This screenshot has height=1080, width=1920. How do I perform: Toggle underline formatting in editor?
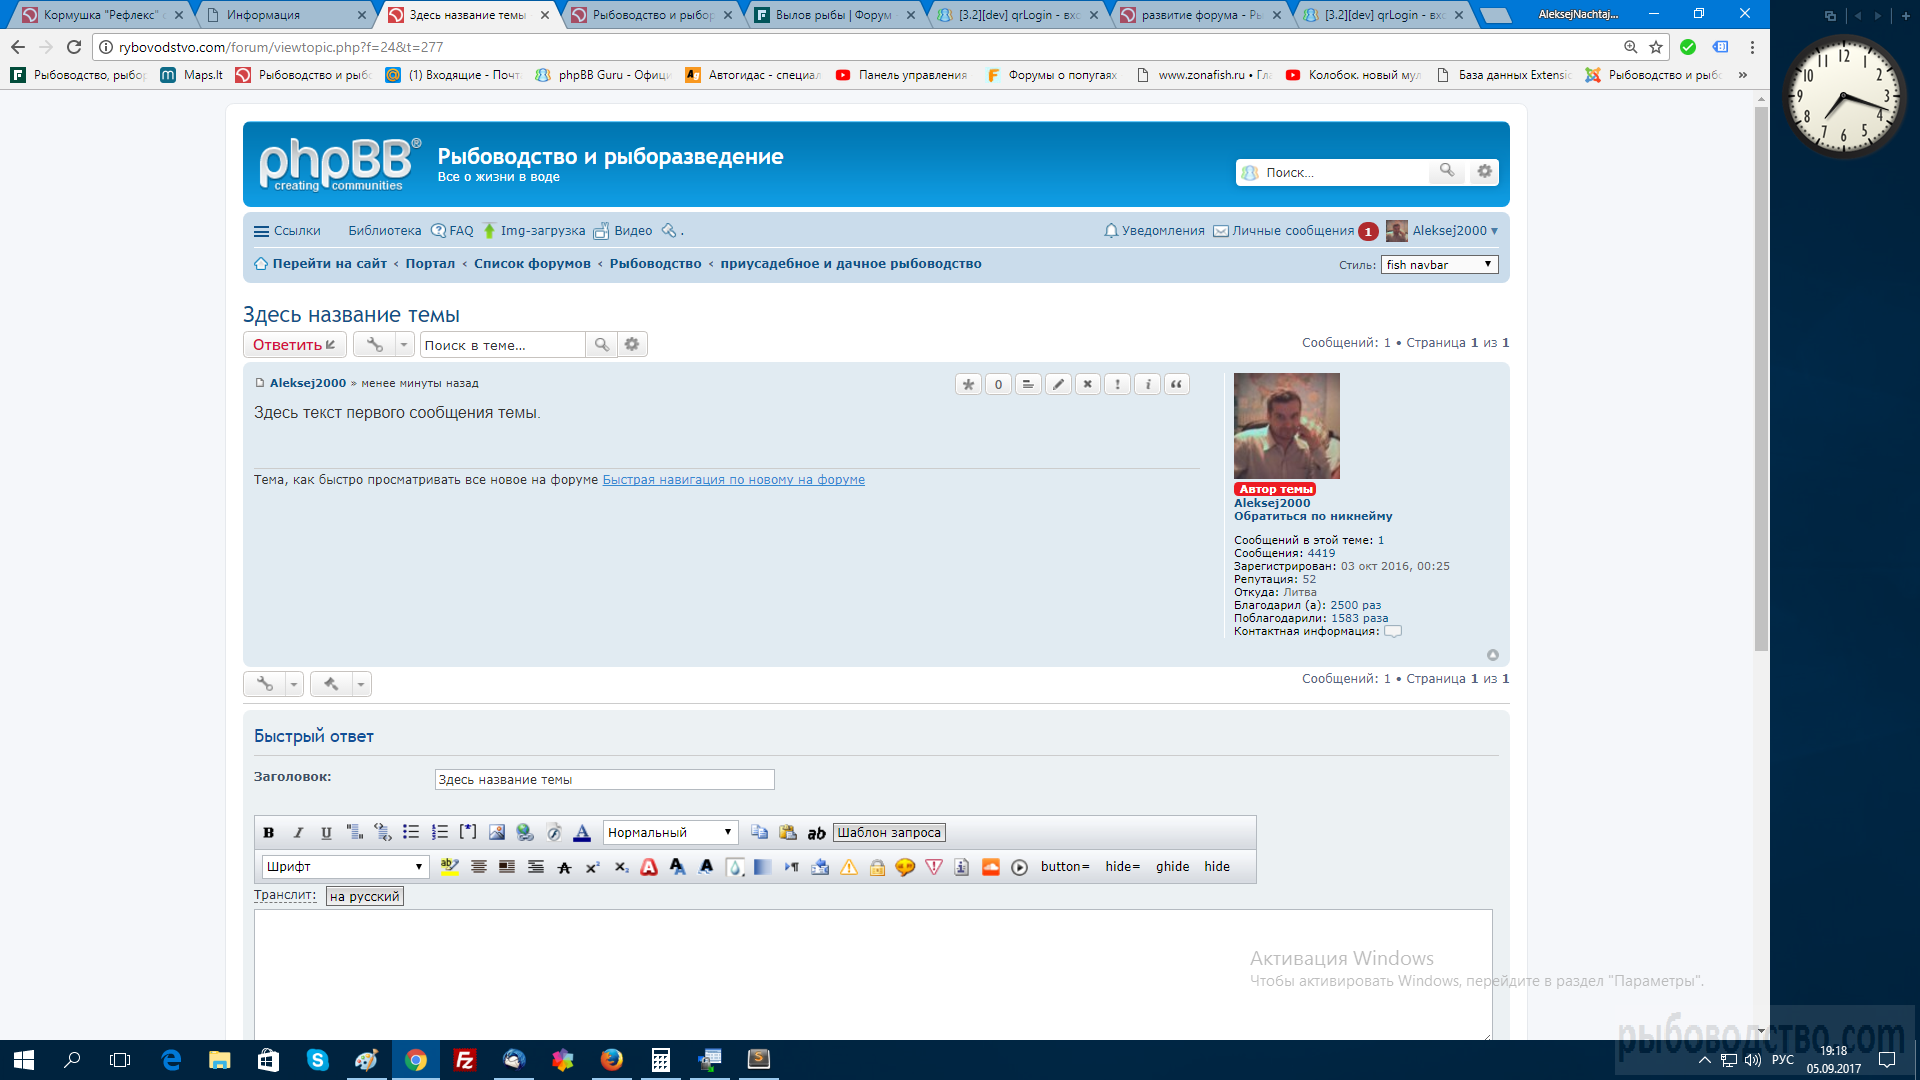[x=326, y=832]
